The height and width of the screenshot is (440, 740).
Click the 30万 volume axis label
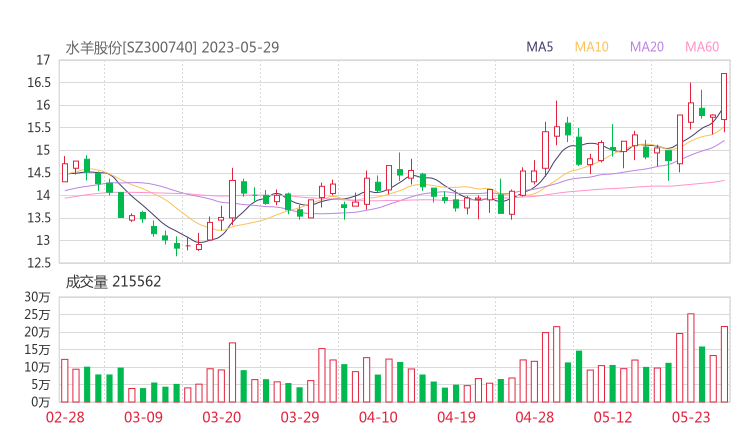(37, 297)
